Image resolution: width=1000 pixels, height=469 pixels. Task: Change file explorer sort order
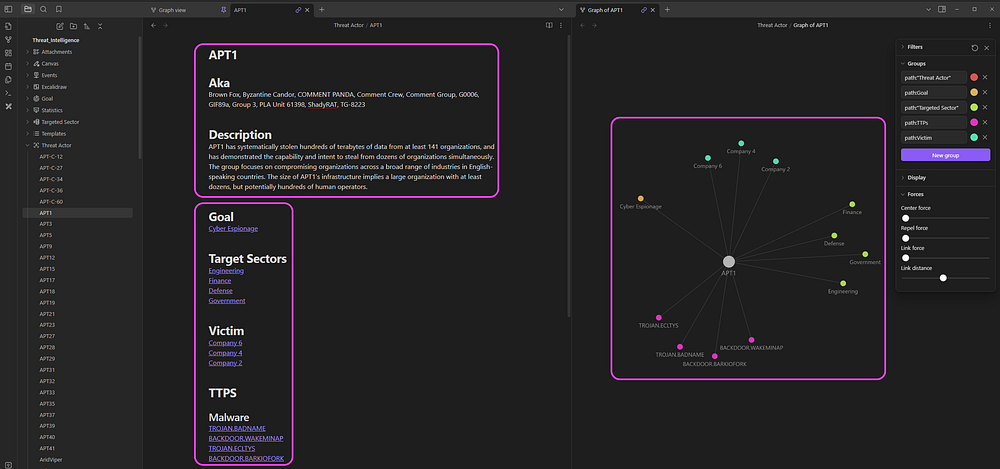coord(87,26)
